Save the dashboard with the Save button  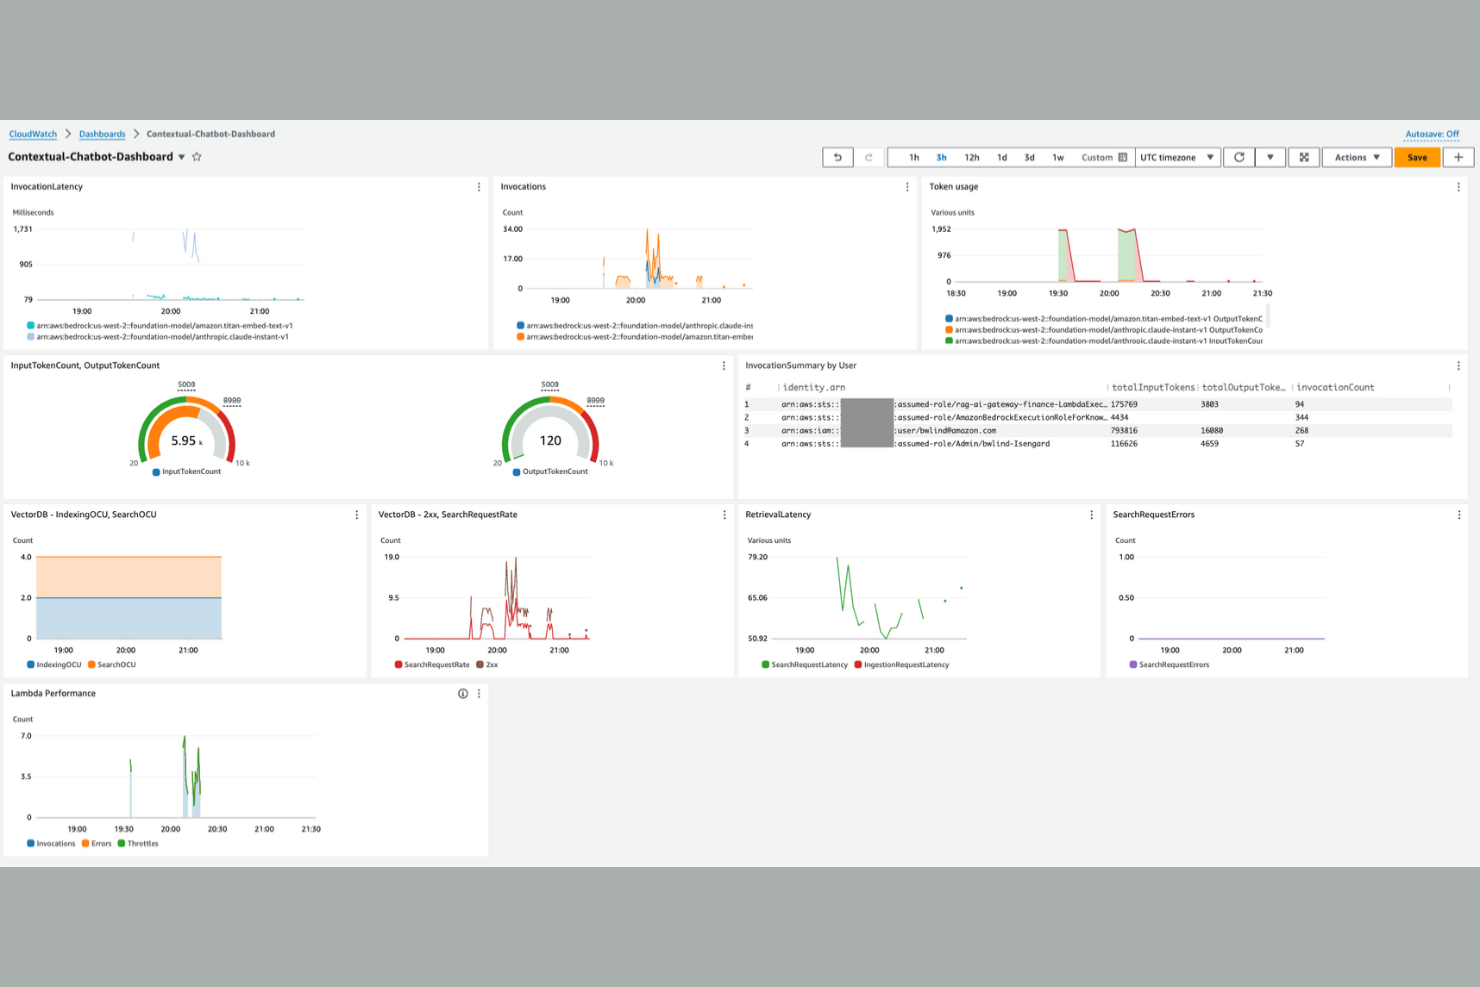coord(1417,157)
